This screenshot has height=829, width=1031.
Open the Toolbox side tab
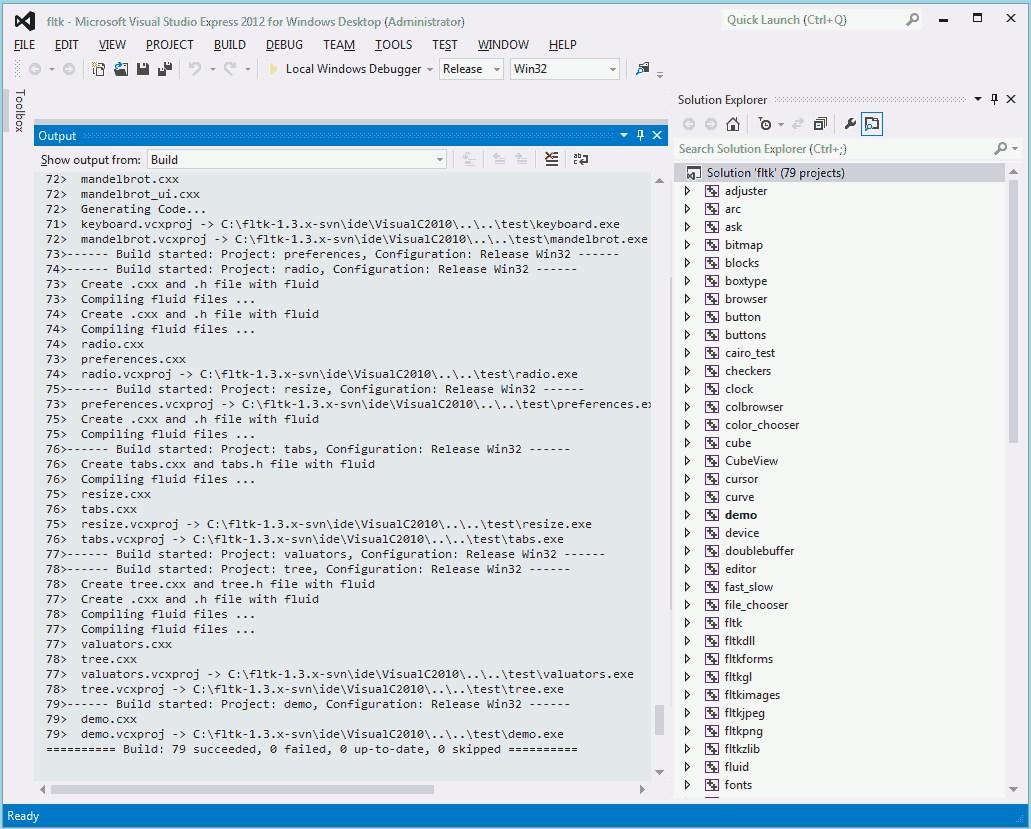20,110
